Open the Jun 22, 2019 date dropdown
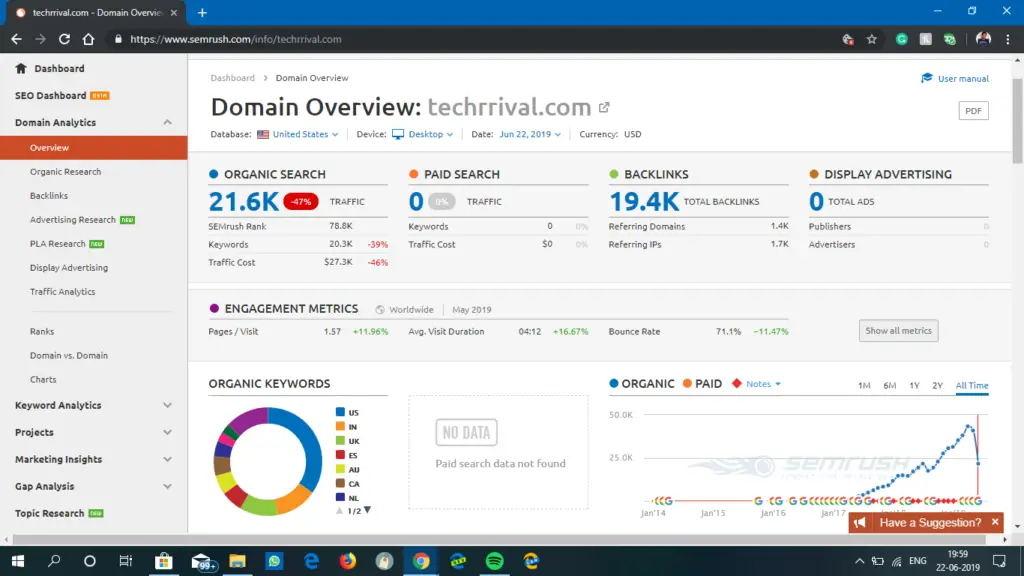 [530, 135]
